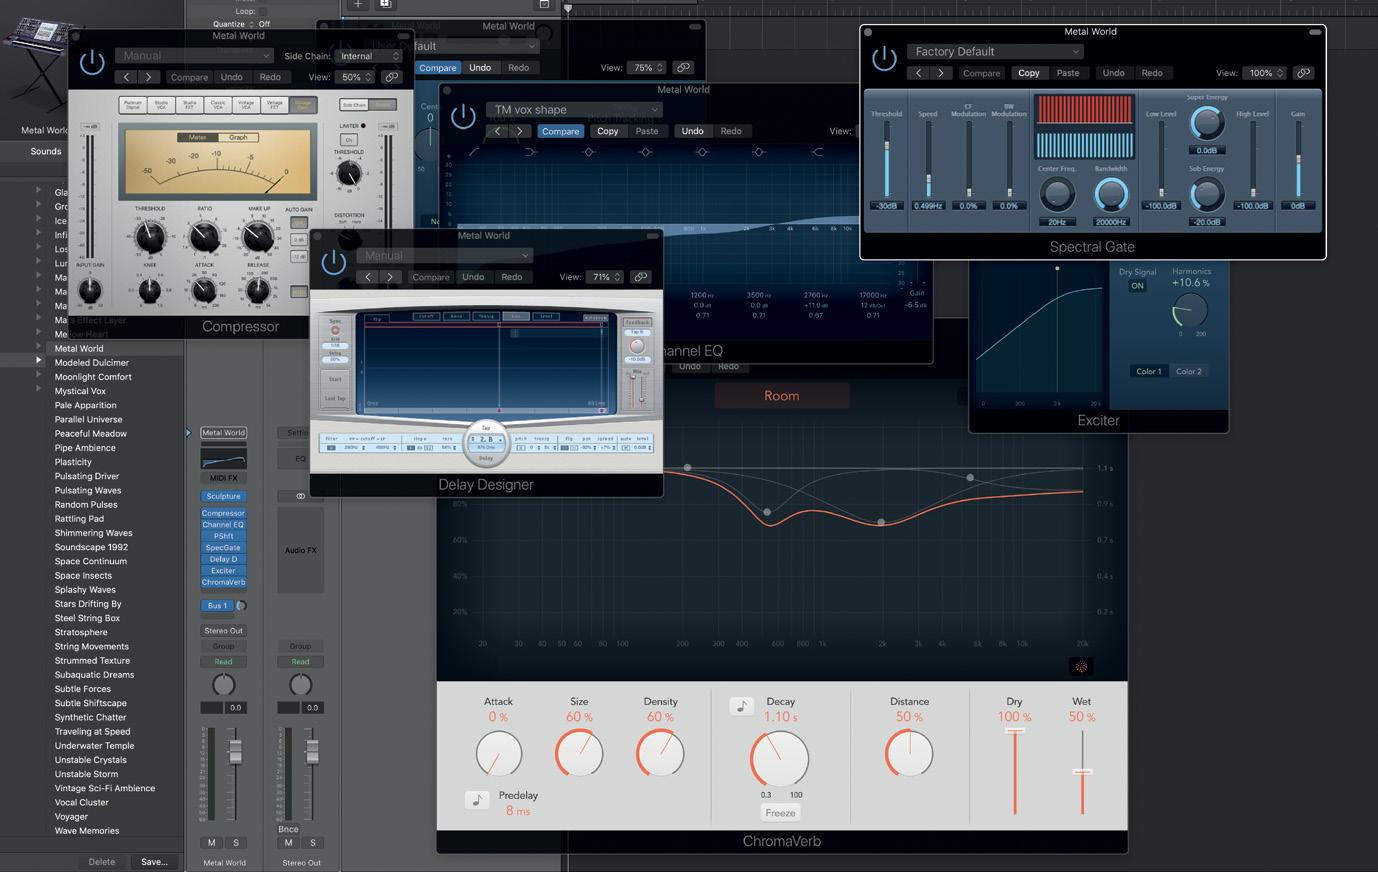This screenshot has width=1378, height=872.
Task: Go to previous preset in Delay Designer
Action: point(368,277)
